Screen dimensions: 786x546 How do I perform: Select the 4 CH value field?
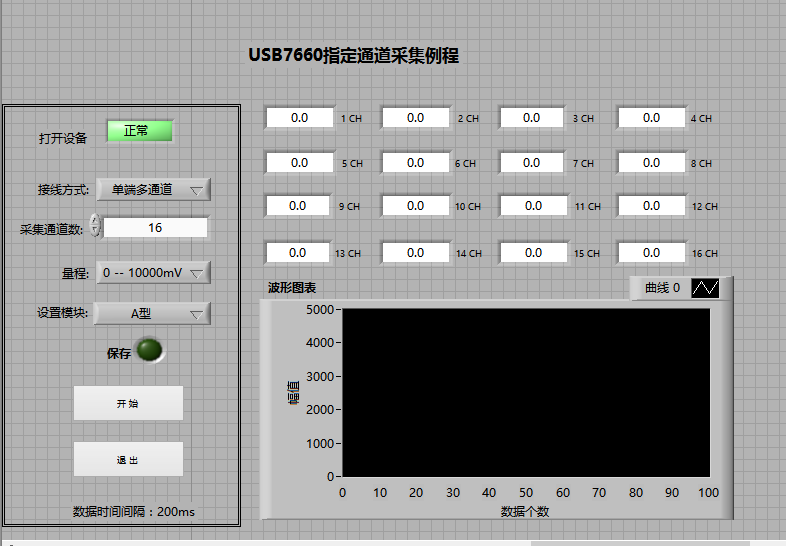[651, 118]
